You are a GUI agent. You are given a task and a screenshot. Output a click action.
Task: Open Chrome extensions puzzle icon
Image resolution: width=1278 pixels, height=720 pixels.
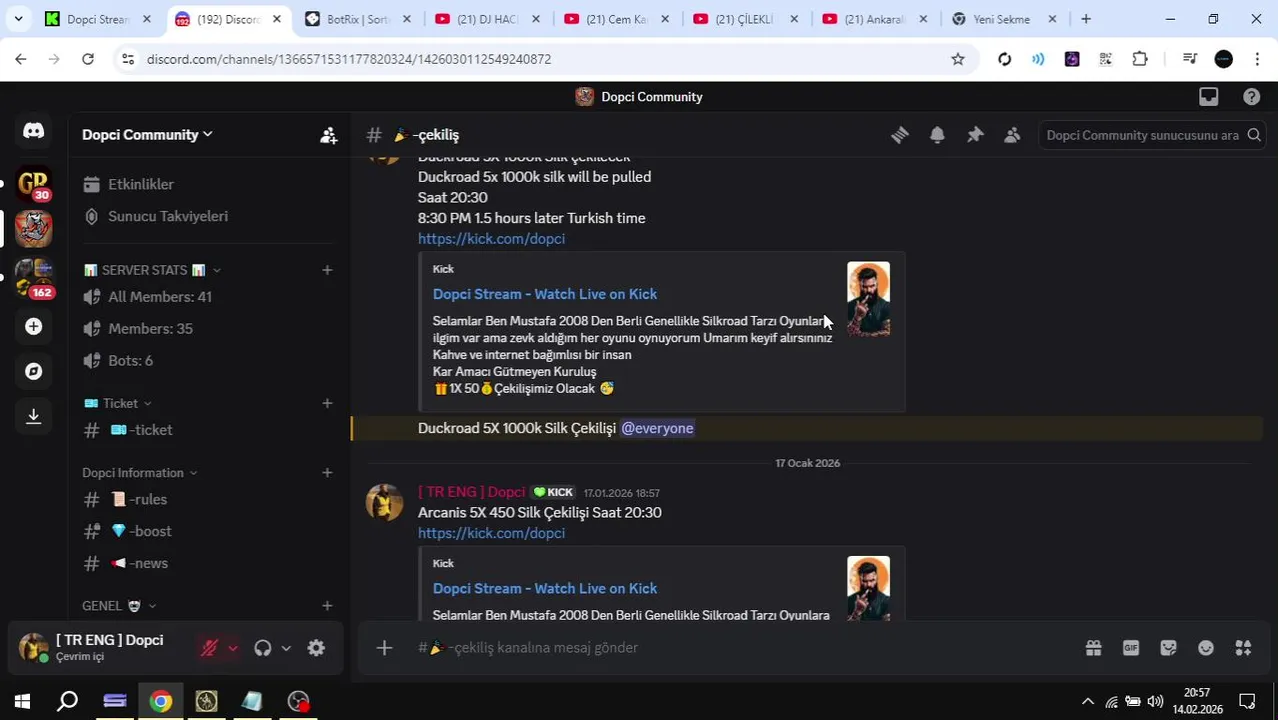[1140, 59]
